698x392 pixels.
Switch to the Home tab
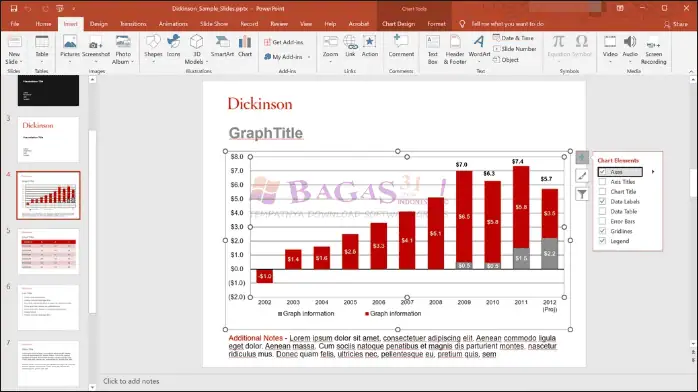tap(43, 24)
